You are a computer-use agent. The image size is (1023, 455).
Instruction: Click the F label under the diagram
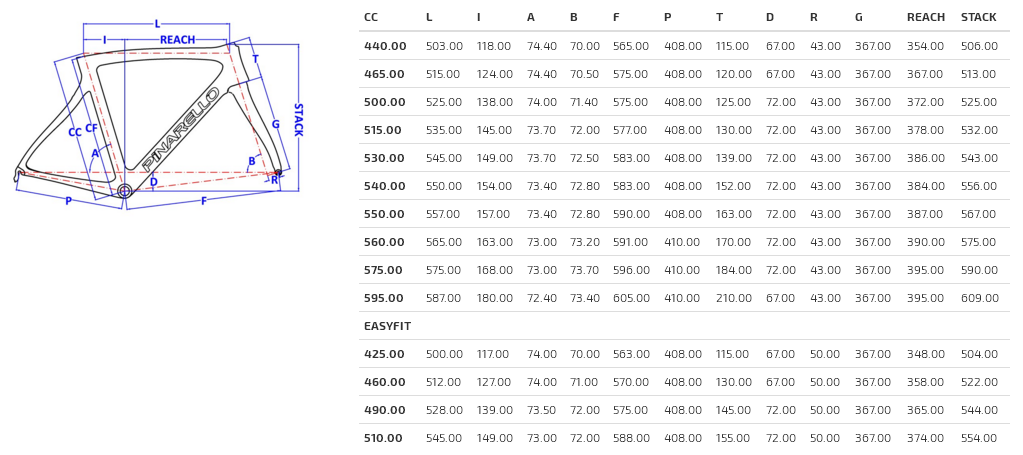click(203, 201)
